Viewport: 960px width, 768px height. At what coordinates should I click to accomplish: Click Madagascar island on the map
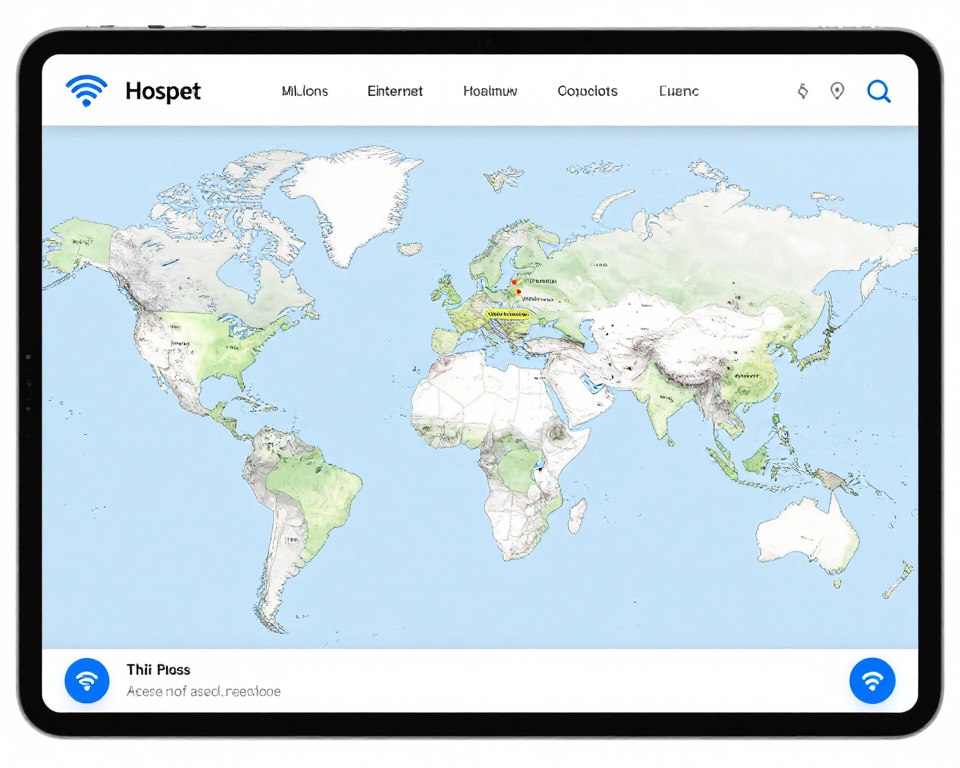tap(577, 515)
